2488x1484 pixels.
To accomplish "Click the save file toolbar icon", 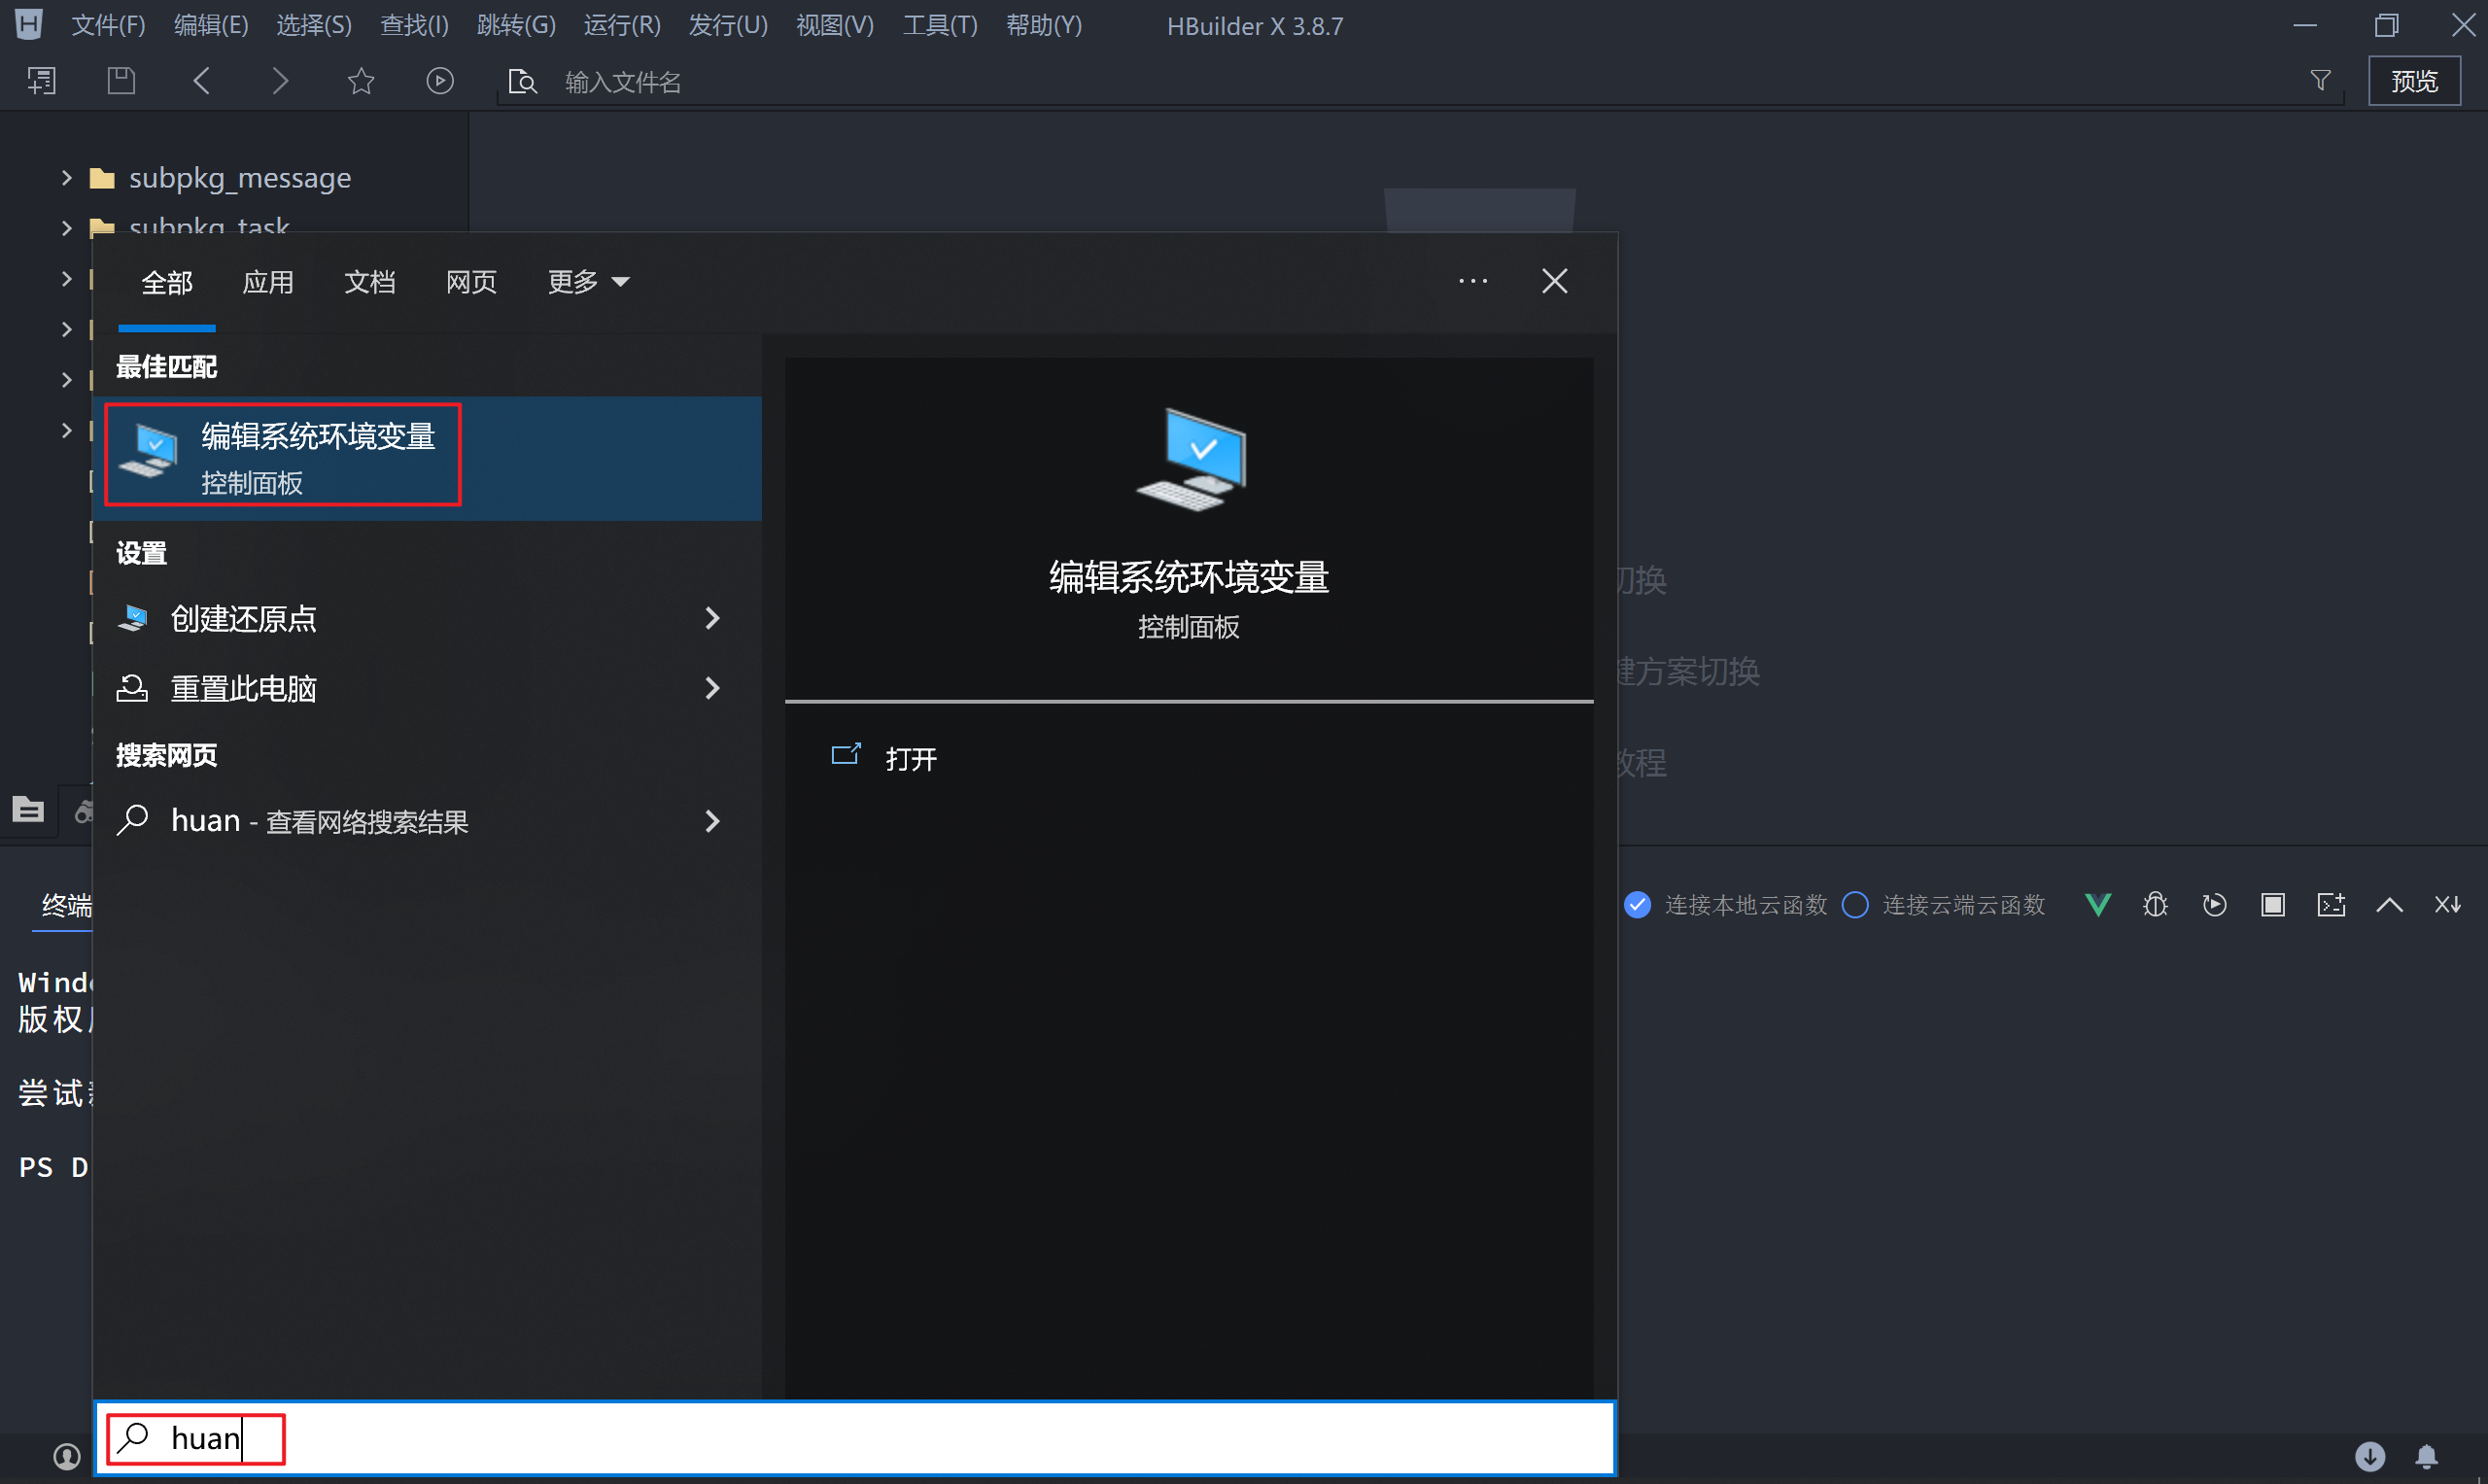I will pos(121,81).
